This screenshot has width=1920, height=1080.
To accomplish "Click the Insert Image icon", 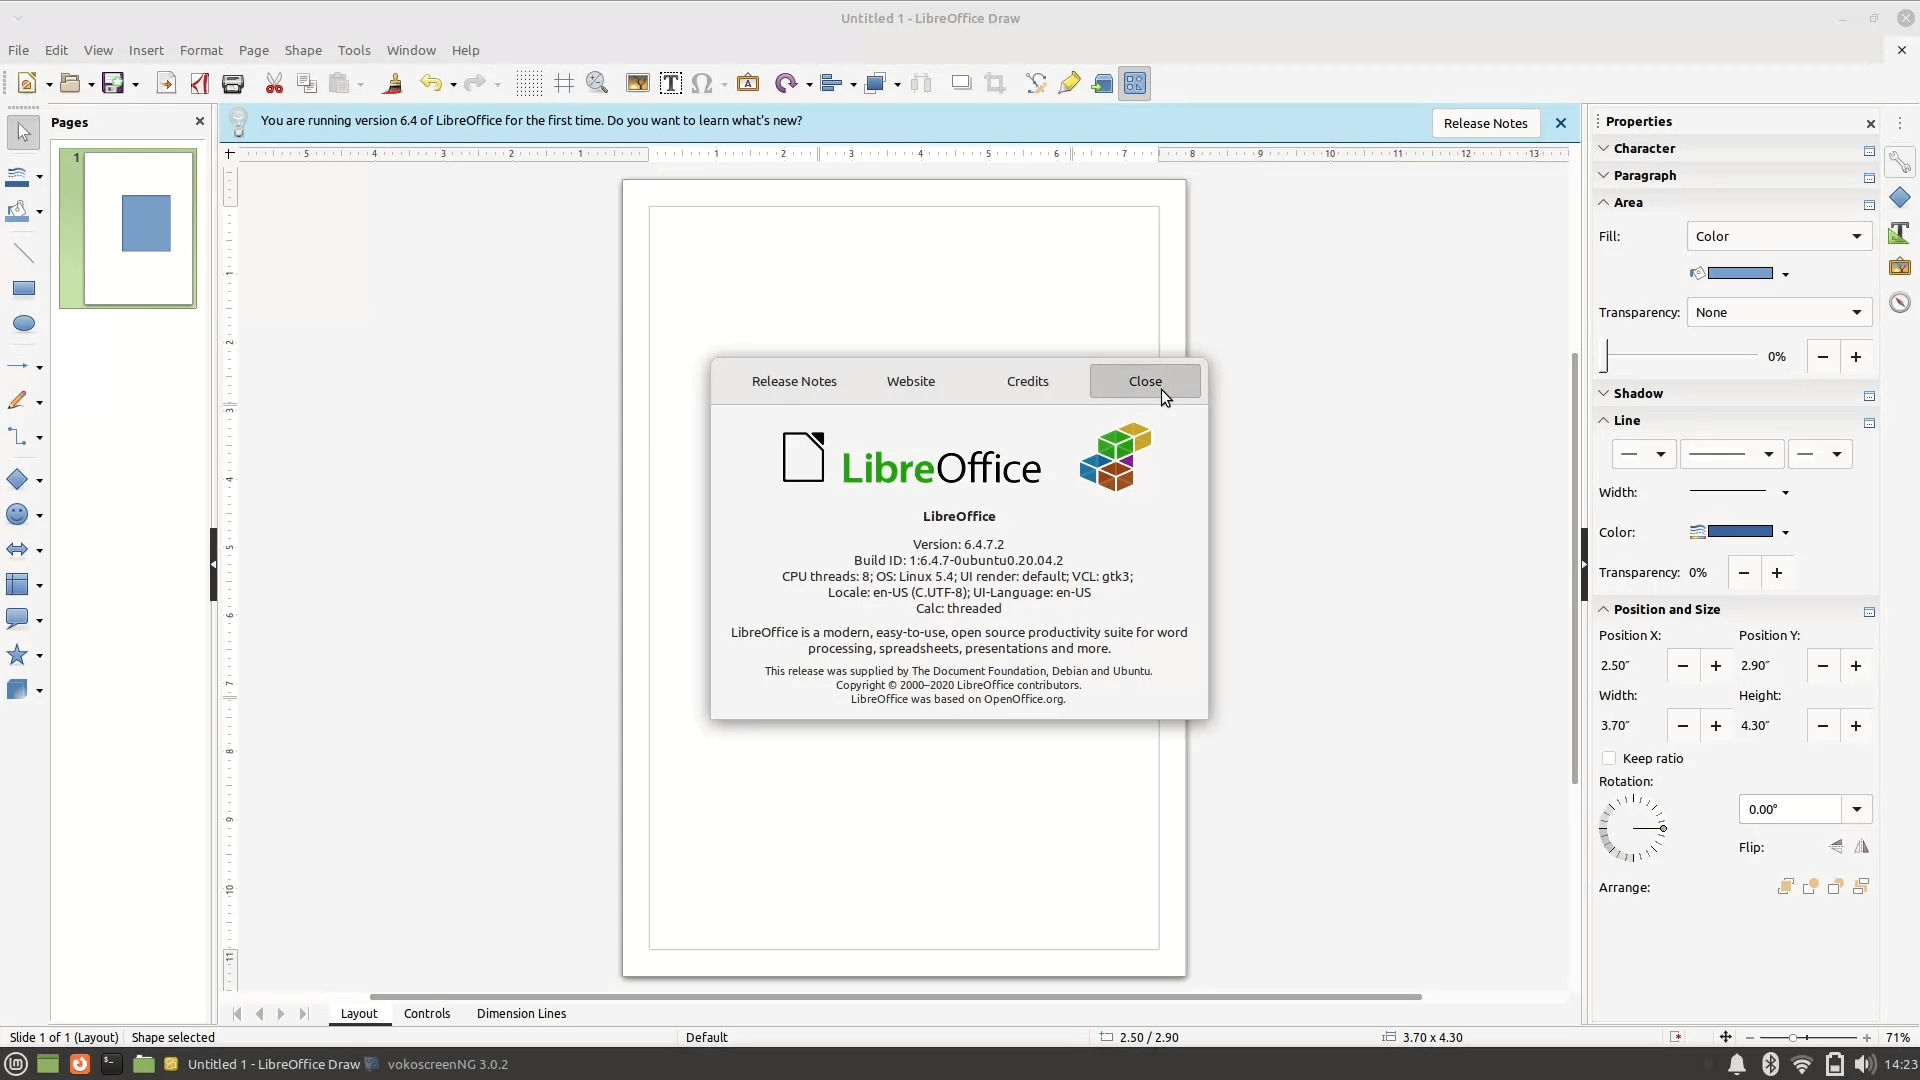I will click(x=637, y=84).
